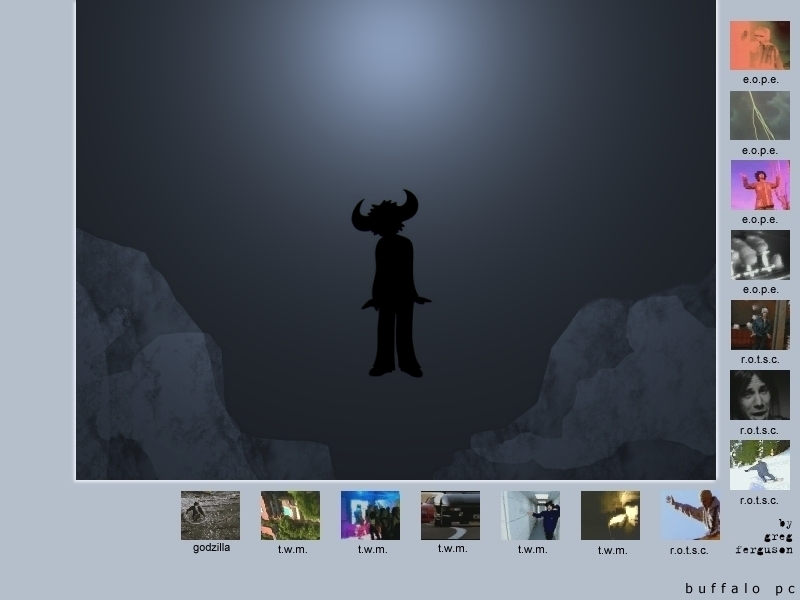The height and width of the screenshot is (600, 800).
Task: Click the r.o.t.s.c. caption in the bottom row
Action: pos(689,551)
